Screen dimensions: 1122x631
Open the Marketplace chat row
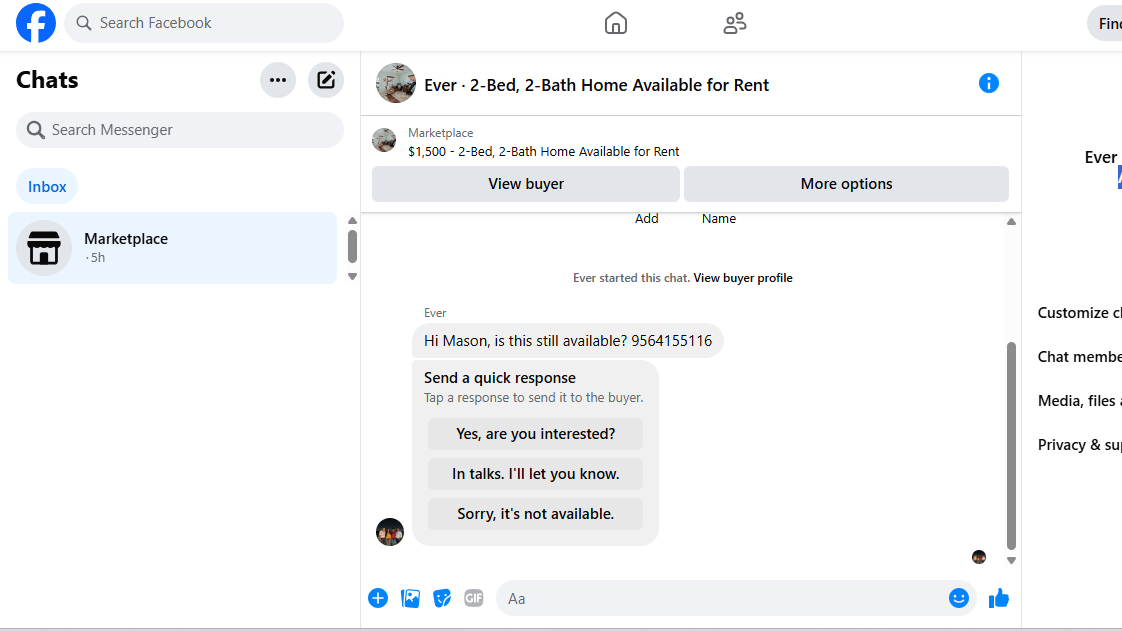(172, 248)
